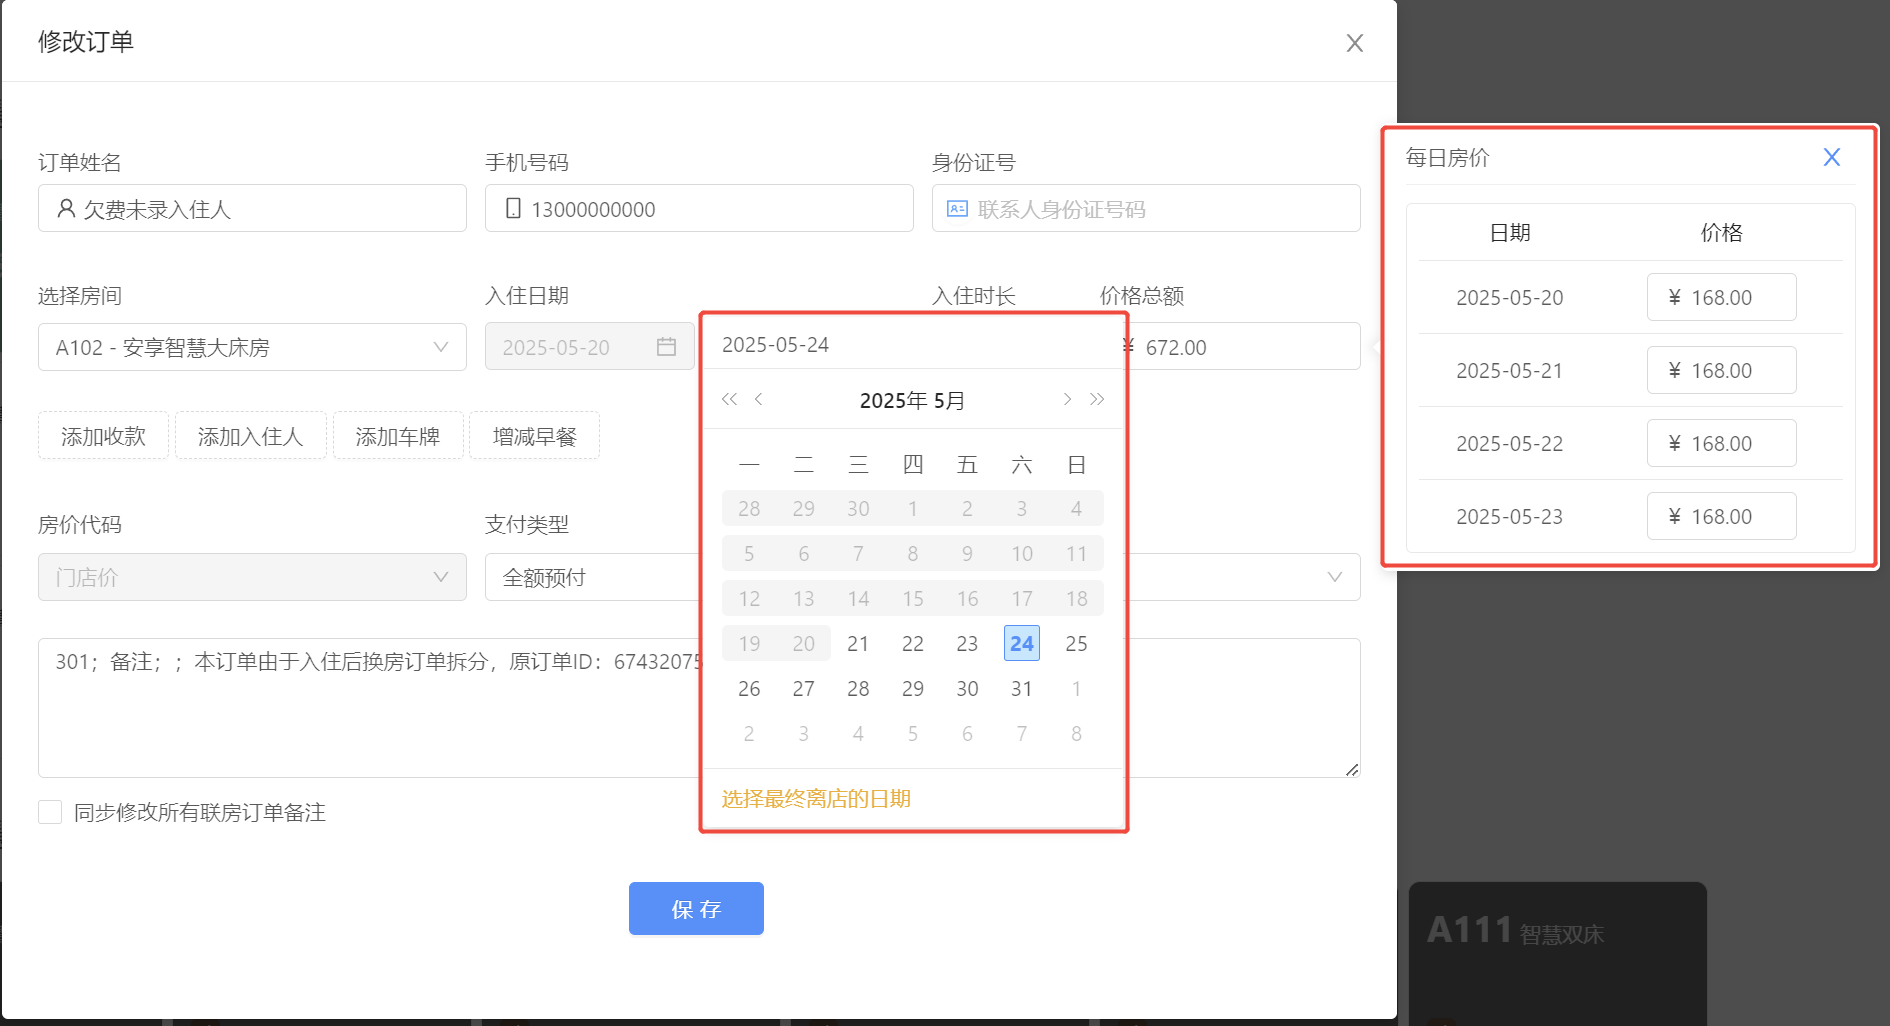Focus the 身份证号 input field

1146,208
